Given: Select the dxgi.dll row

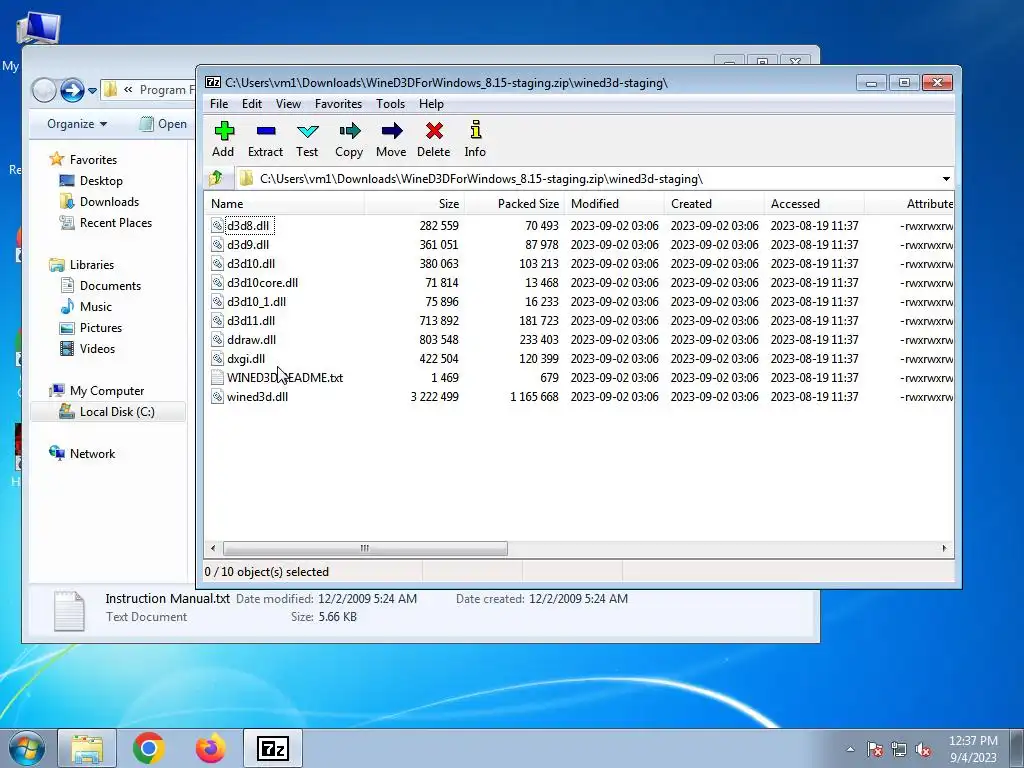Looking at the screenshot, I should [x=579, y=359].
